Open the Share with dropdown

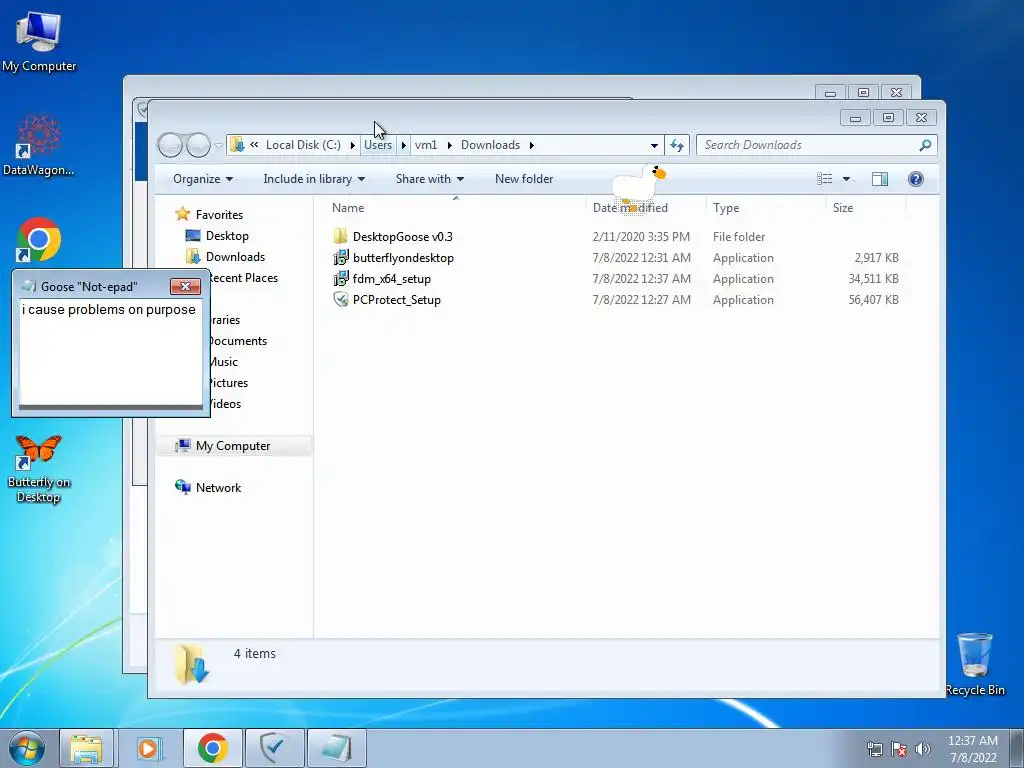pyautogui.click(x=429, y=179)
